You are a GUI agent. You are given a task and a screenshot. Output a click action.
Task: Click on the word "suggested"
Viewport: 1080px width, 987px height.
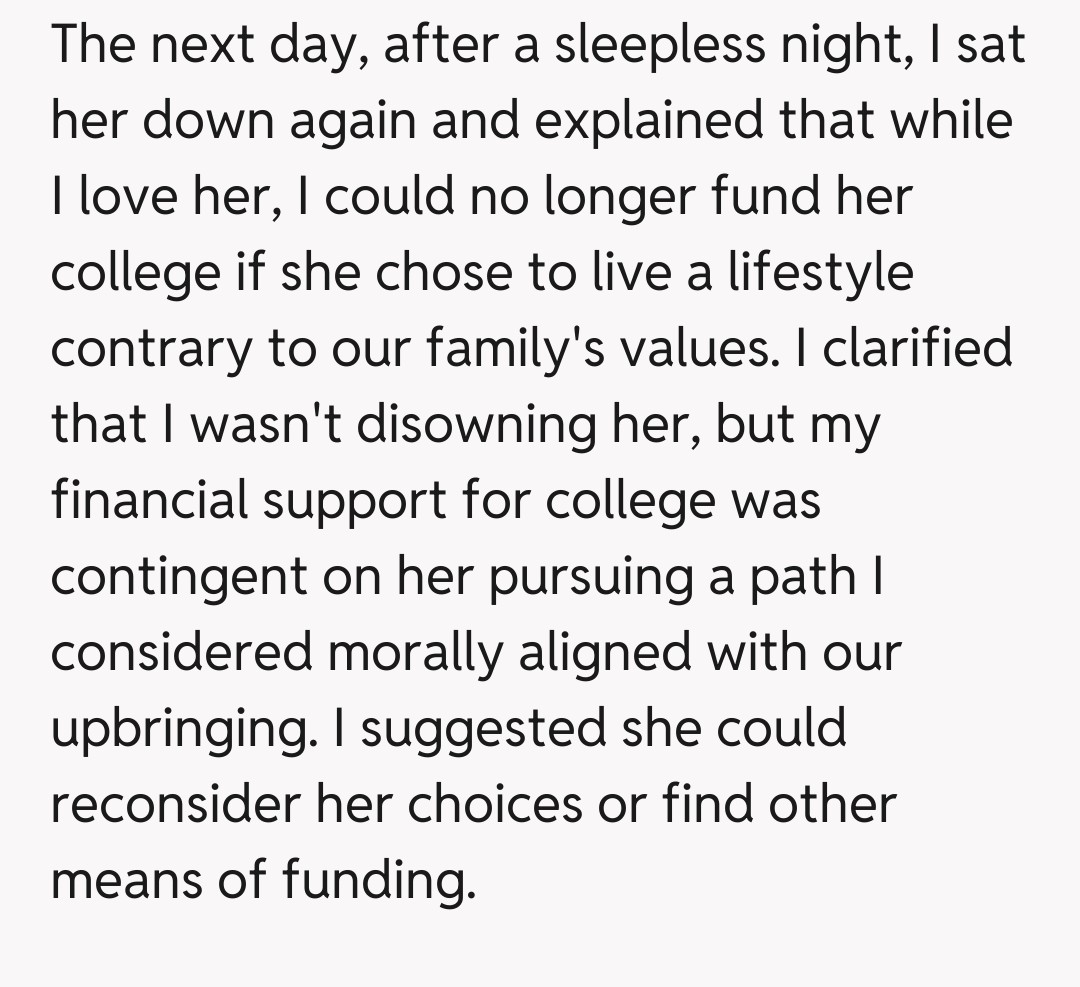(x=484, y=729)
